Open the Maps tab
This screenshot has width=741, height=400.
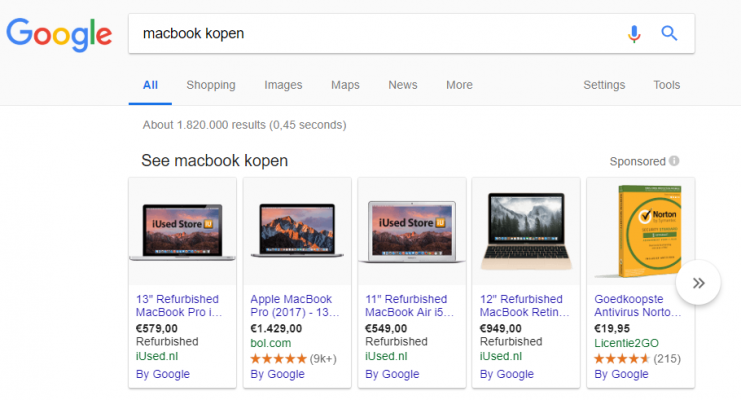pos(345,85)
